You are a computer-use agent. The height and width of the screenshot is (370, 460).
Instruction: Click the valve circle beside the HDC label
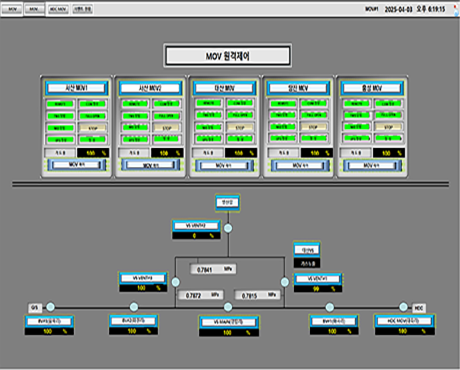[403, 307]
